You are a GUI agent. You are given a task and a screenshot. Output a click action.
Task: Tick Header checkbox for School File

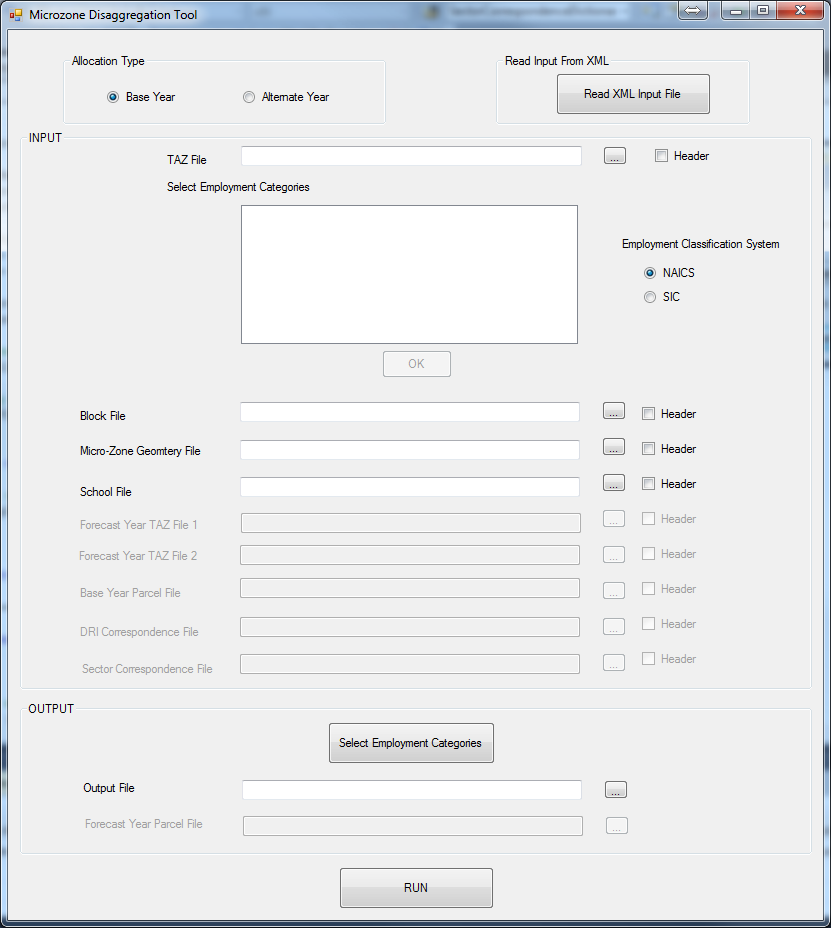648,484
